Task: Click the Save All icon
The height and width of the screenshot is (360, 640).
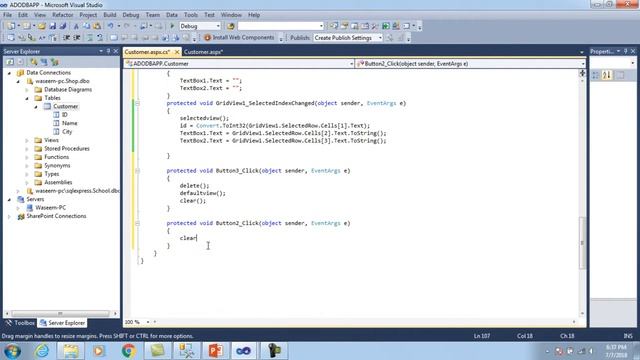Action: (x=62, y=26)
